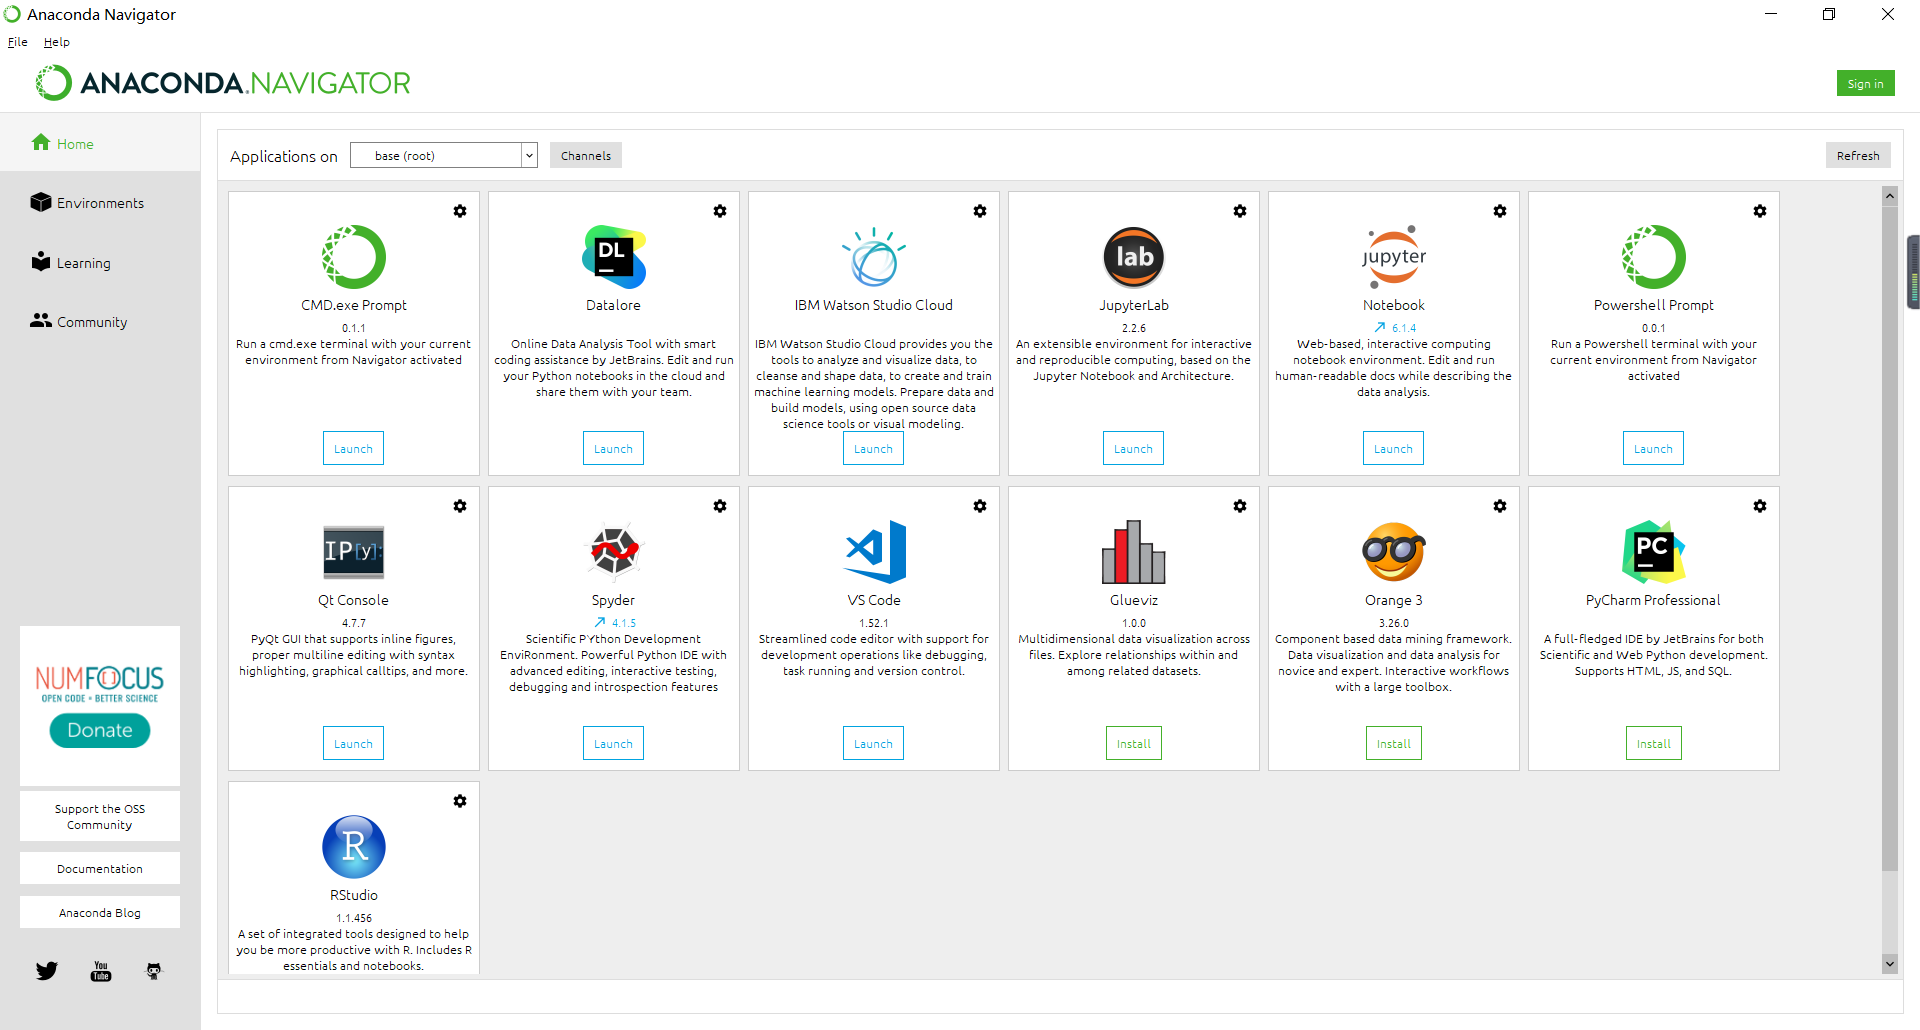This screenshot has width=1920, height=1030.
Task: Open settings gear on VS Code card
Action: pos(980,506)
